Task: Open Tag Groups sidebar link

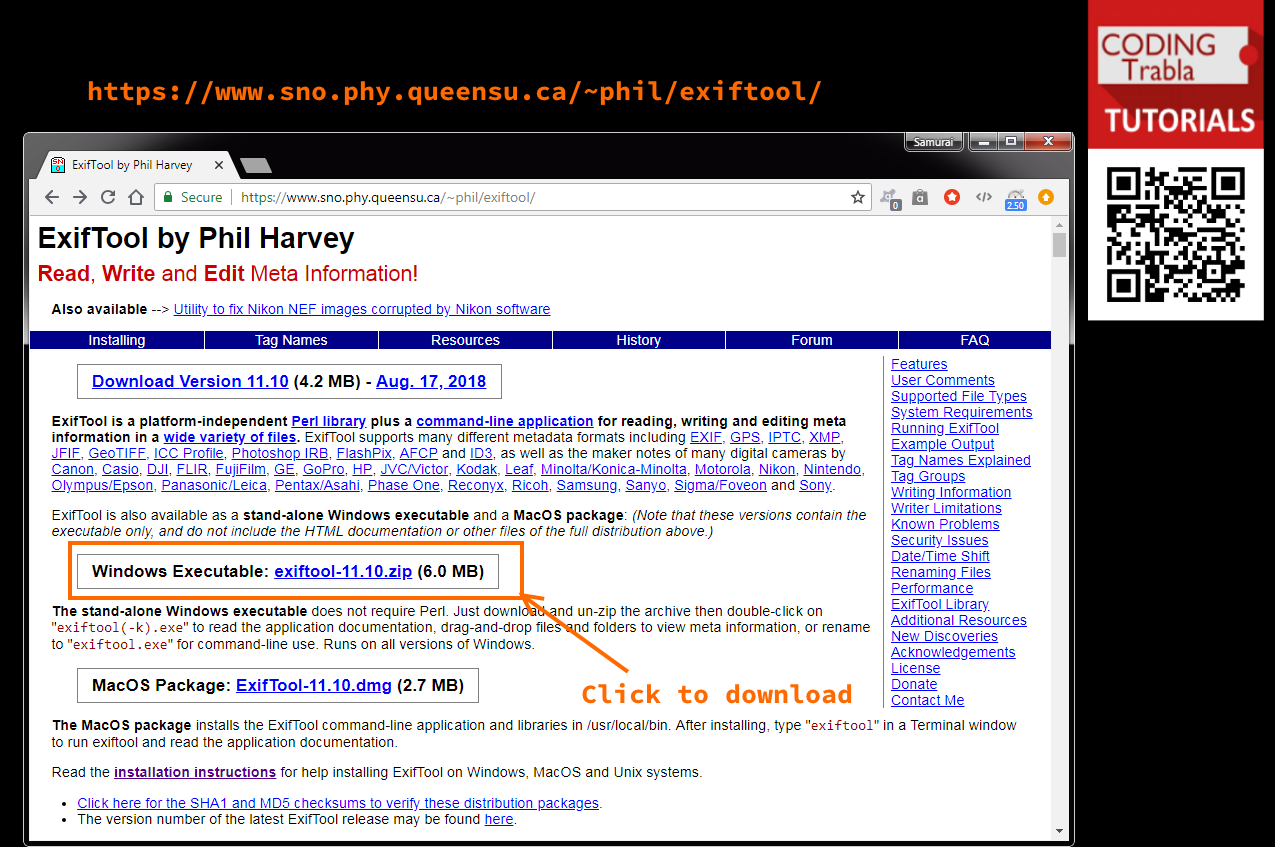Action: [928, 476]
